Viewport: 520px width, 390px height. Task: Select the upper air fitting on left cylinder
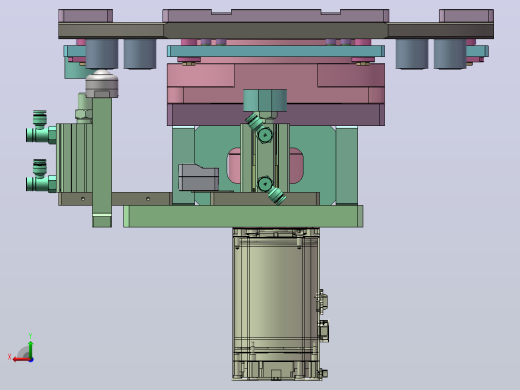(x=41, y=128)
